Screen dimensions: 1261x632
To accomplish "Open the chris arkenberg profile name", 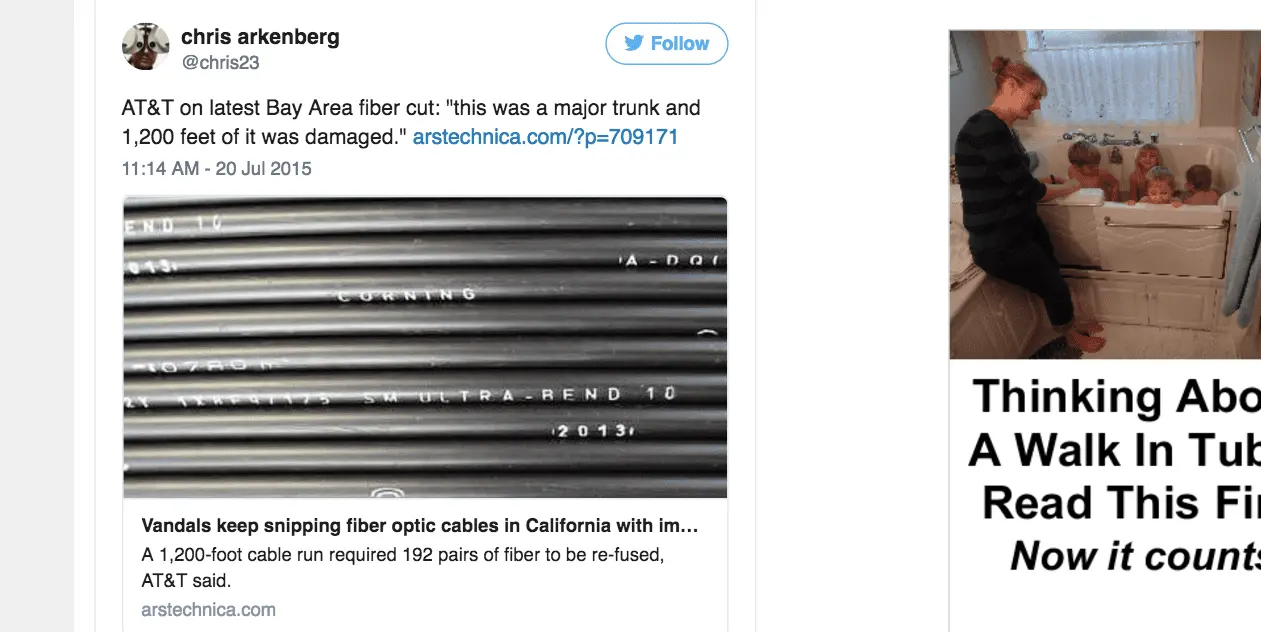I will pos(260,37).
